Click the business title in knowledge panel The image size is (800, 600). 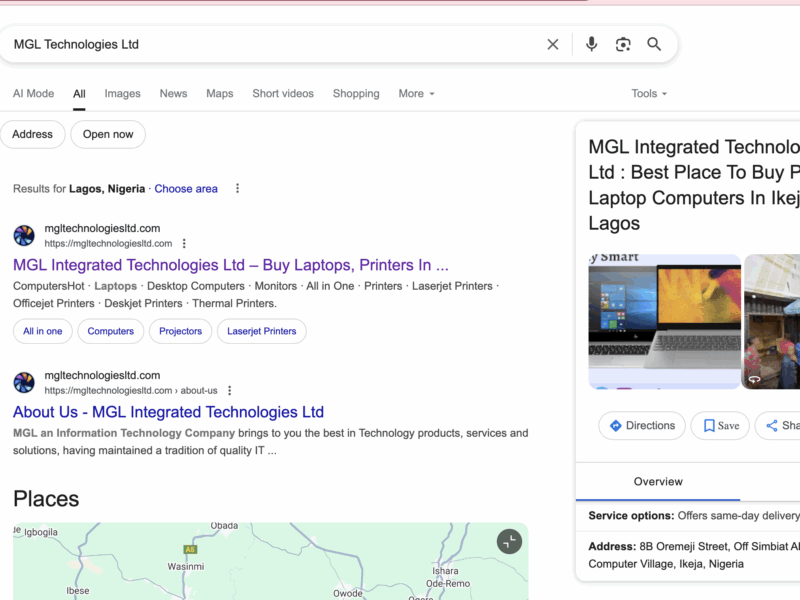[694, 185]
